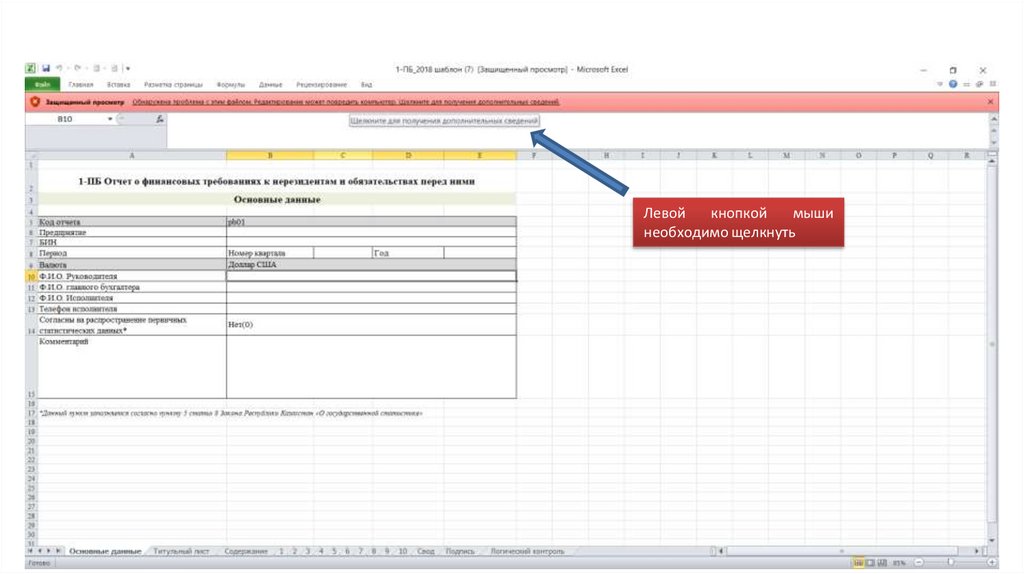The width and height of the screenshot is (1024, 574).
Task: Click the shield icon in Protected View bar
Action: (35, 102)
